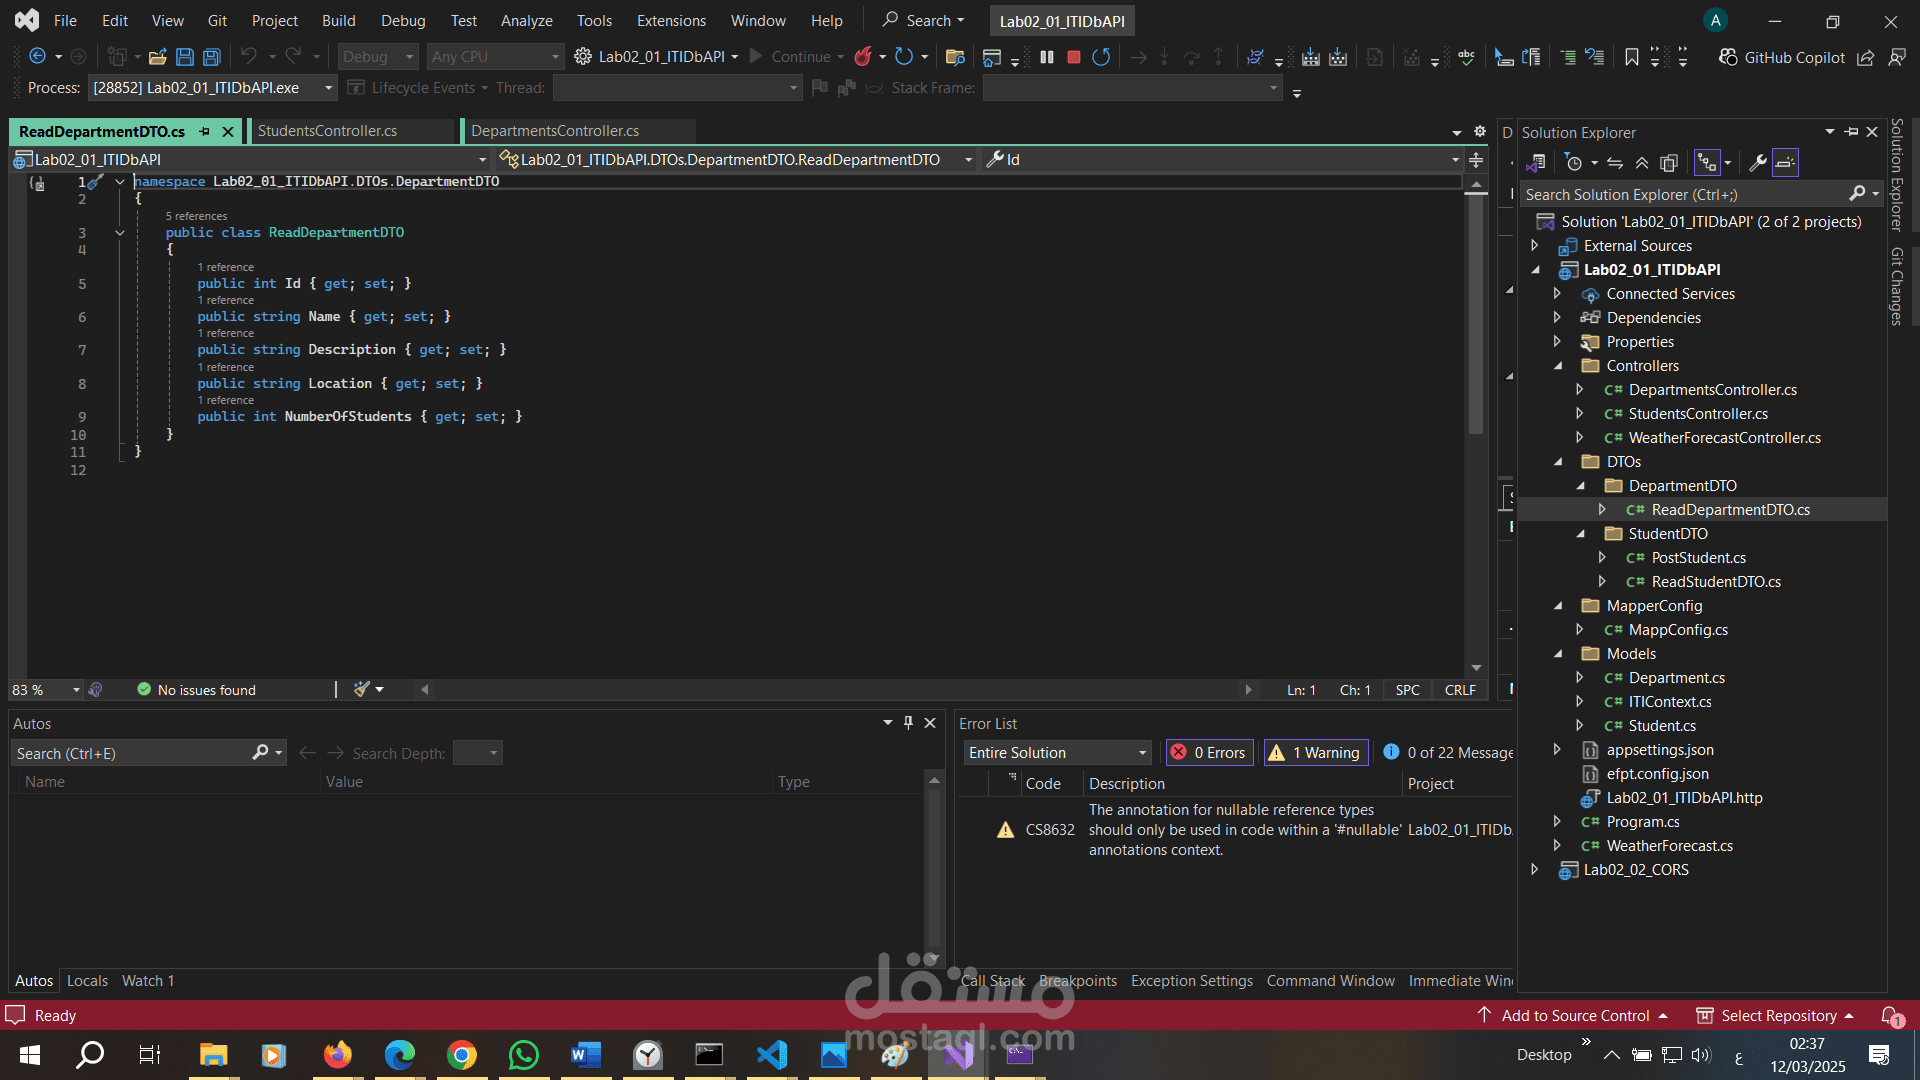Click the code cleanup broom icon
Image resolution: width=1920 pixels, height=1080 pixels.
coord(362,690)
